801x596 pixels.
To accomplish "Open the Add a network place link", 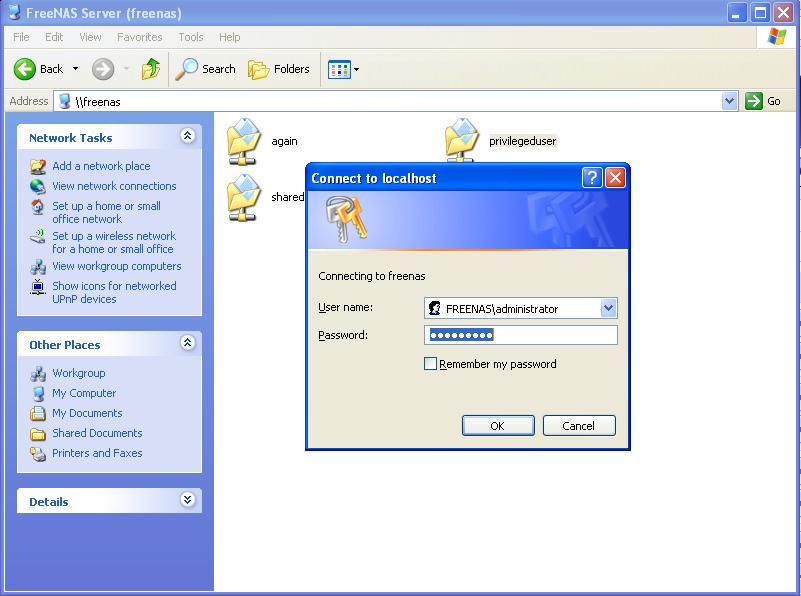I will (x=101, y=166).
